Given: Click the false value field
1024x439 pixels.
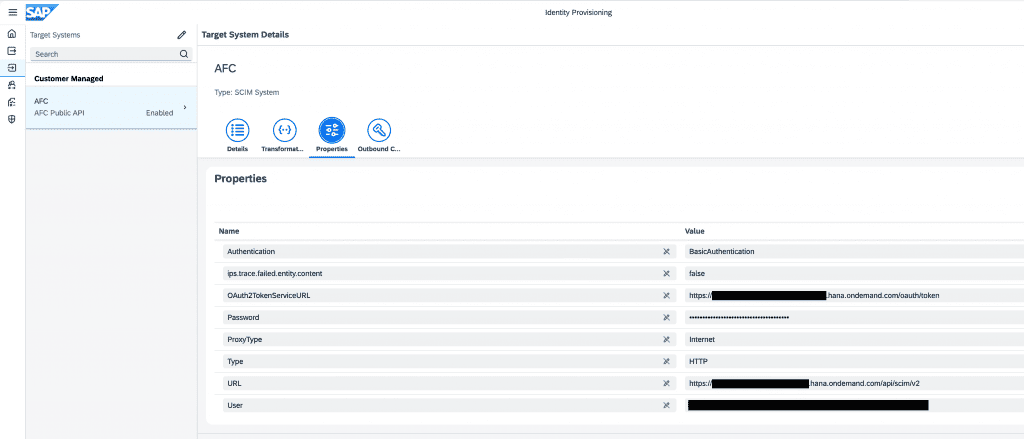Looking at the screenshot, I should (854, 274).
